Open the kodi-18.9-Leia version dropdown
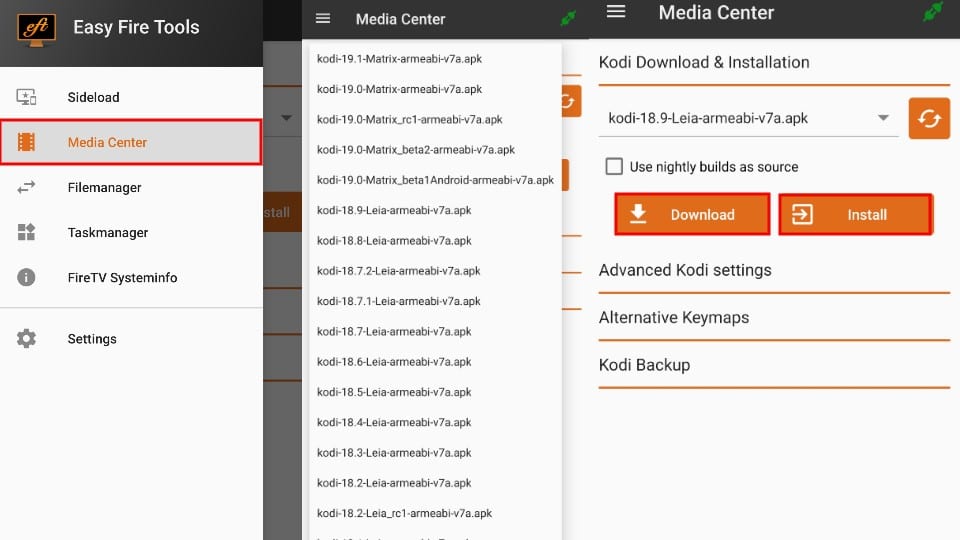This screenshot has height=540, width=960. (x=748, y=118)
